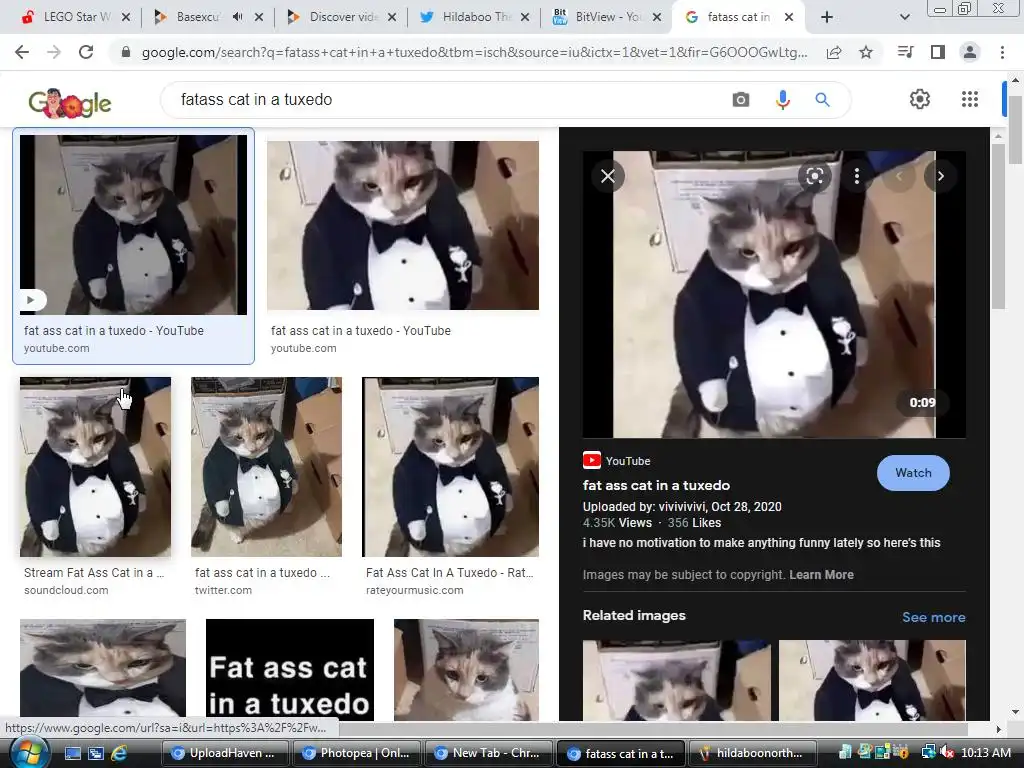Click See more related images

pyautogui.click(x=933, y=617)
